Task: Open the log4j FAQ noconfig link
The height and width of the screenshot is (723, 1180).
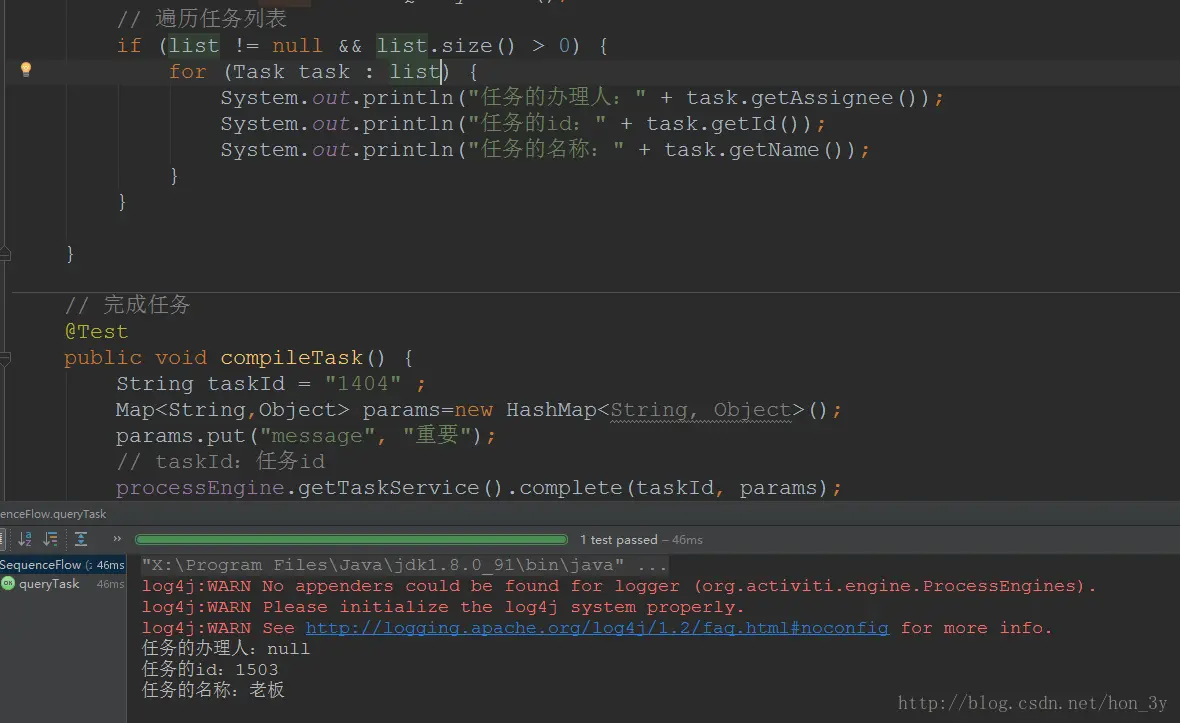Action: pyautogui.click(x=597, y=628)
